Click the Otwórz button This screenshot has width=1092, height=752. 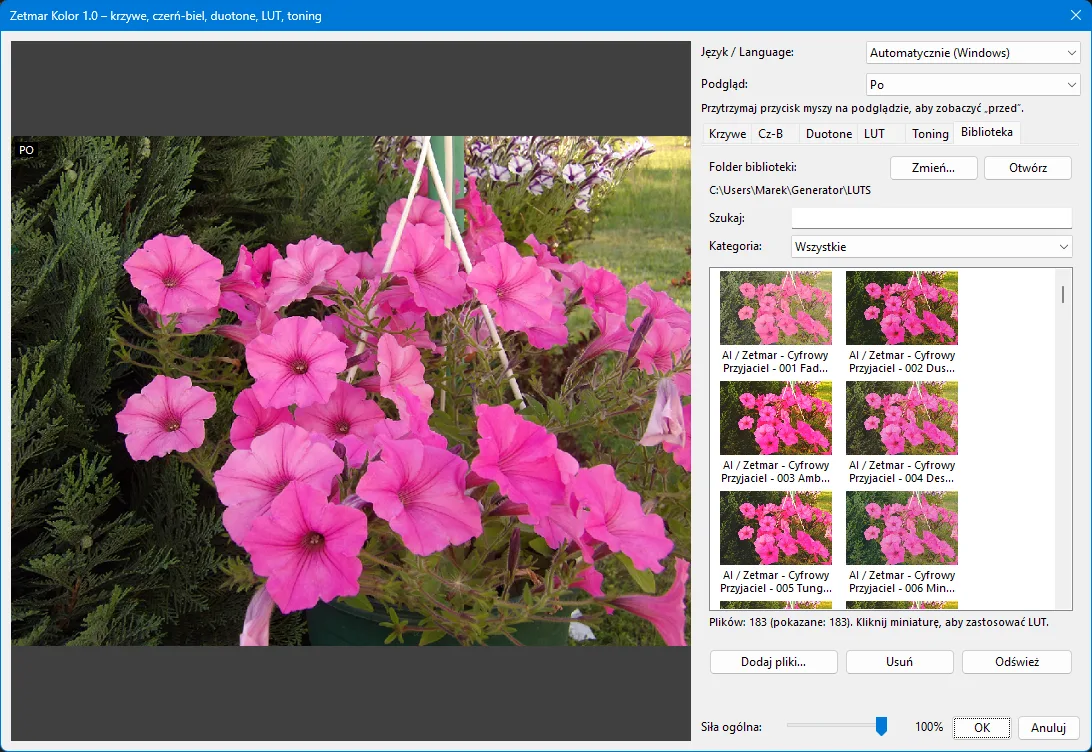pos(1027,168)
